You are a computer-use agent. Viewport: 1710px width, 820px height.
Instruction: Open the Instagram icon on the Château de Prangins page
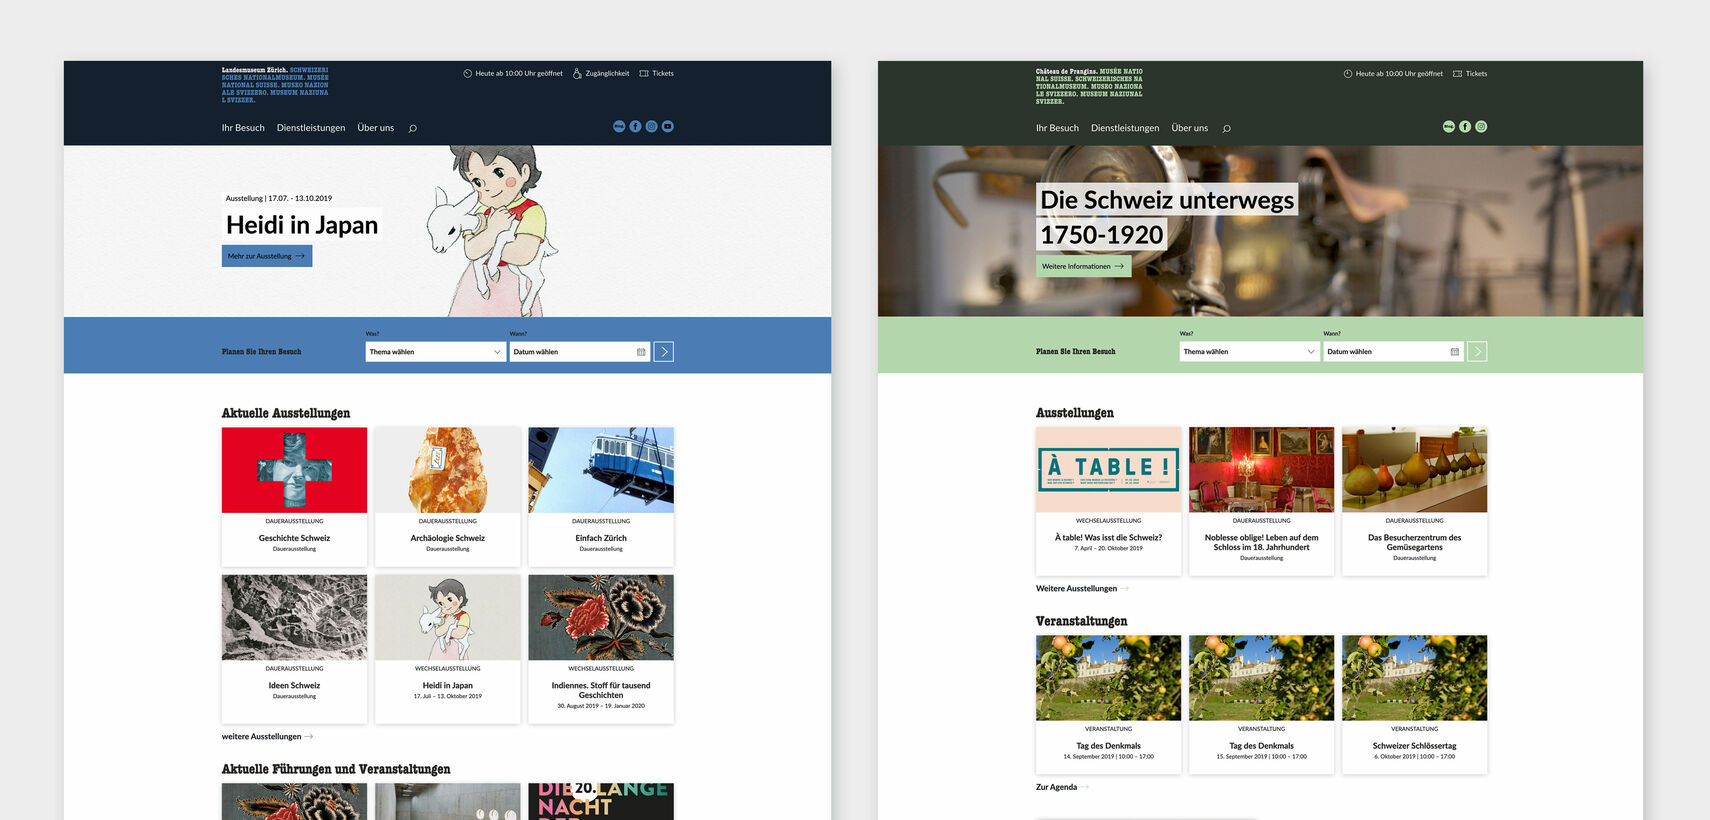1481,127
